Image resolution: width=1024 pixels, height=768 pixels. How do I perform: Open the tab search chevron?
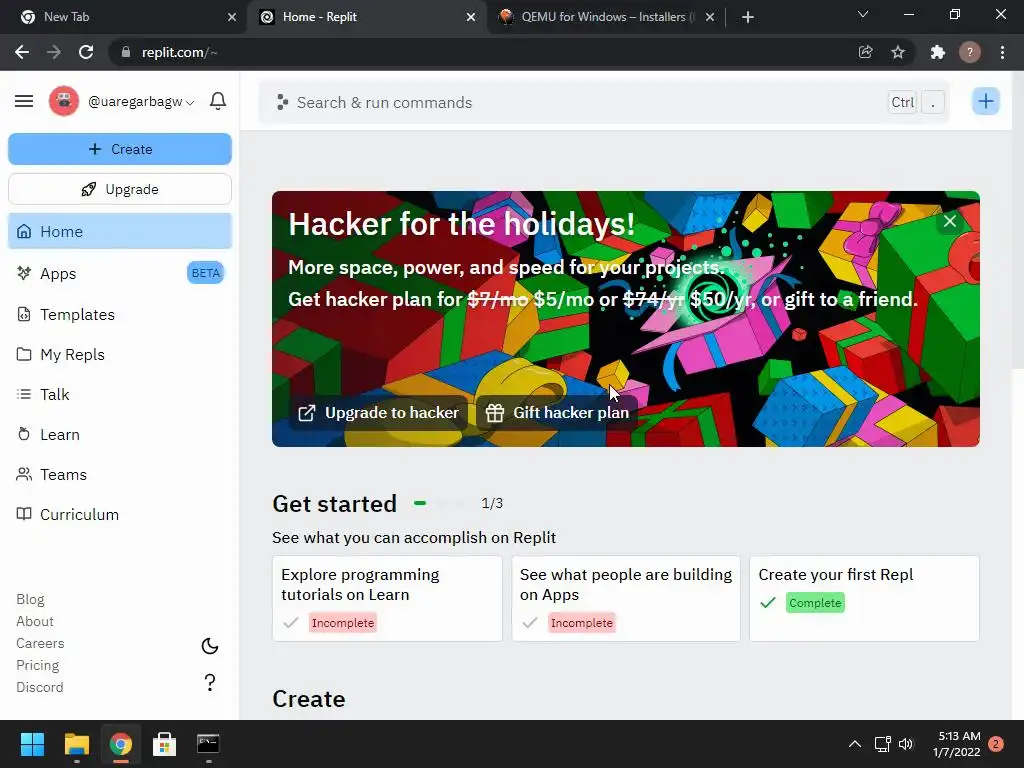(863, 14)
